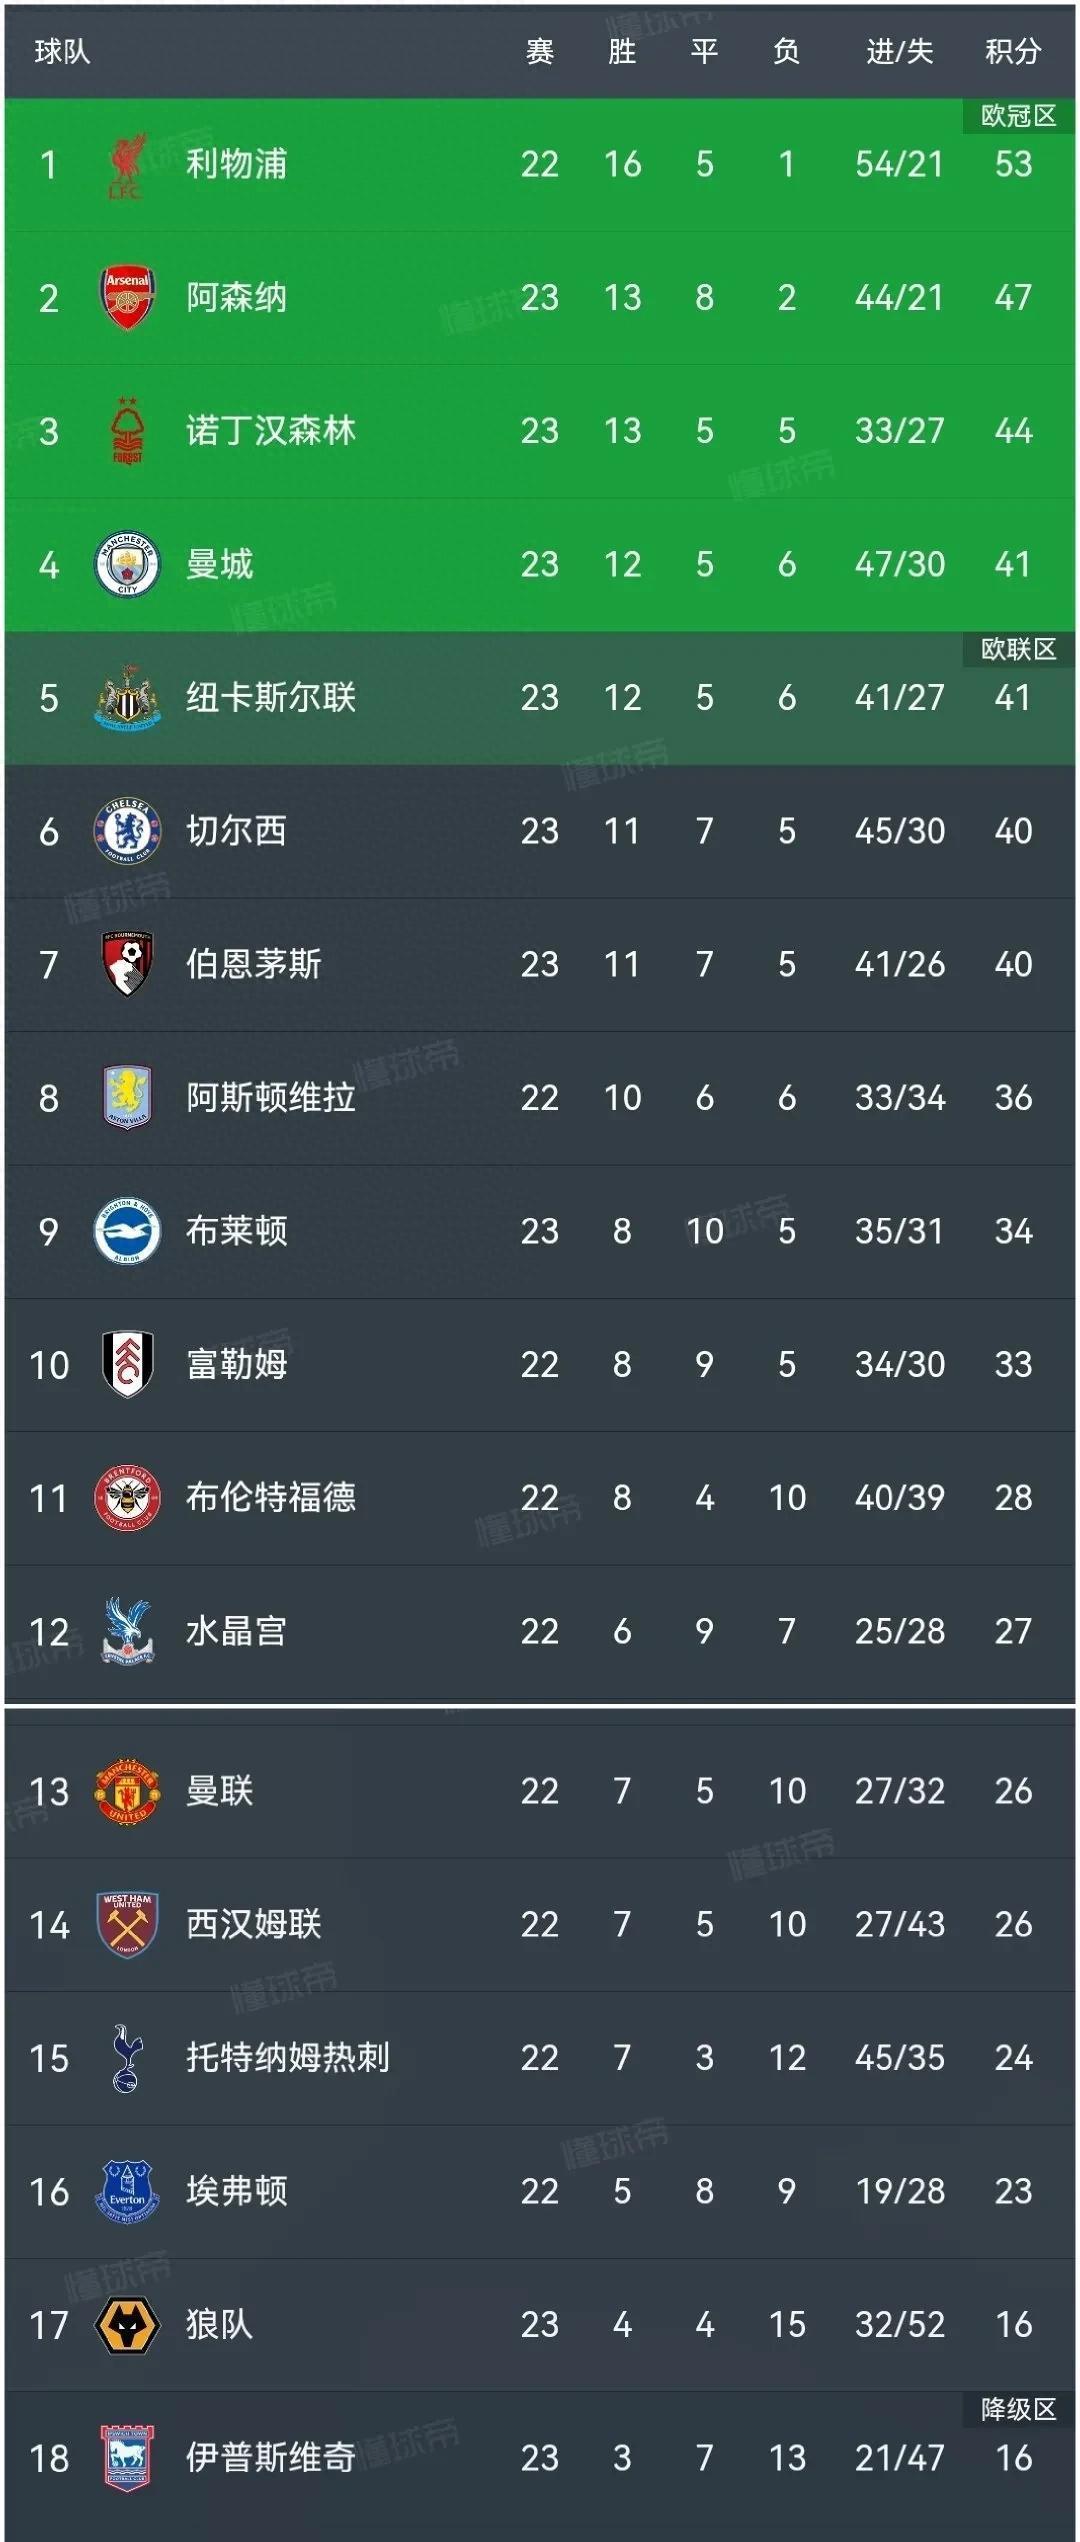Click the Manchester City crest
The height and width of the screenshot is (2542, 1080).
point(127,565)
